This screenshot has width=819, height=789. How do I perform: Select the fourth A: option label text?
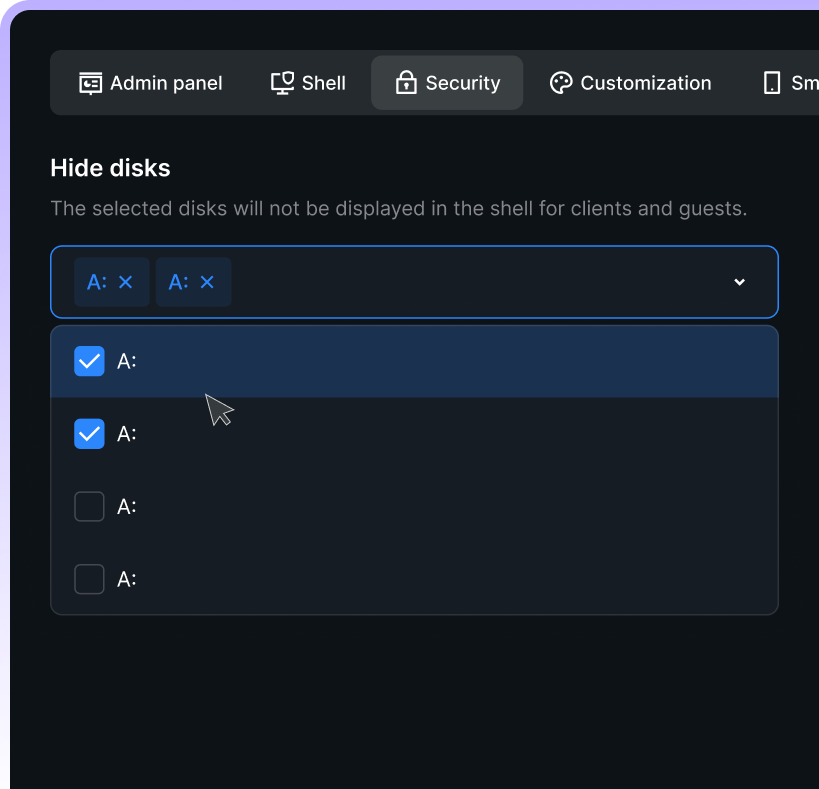127,579
